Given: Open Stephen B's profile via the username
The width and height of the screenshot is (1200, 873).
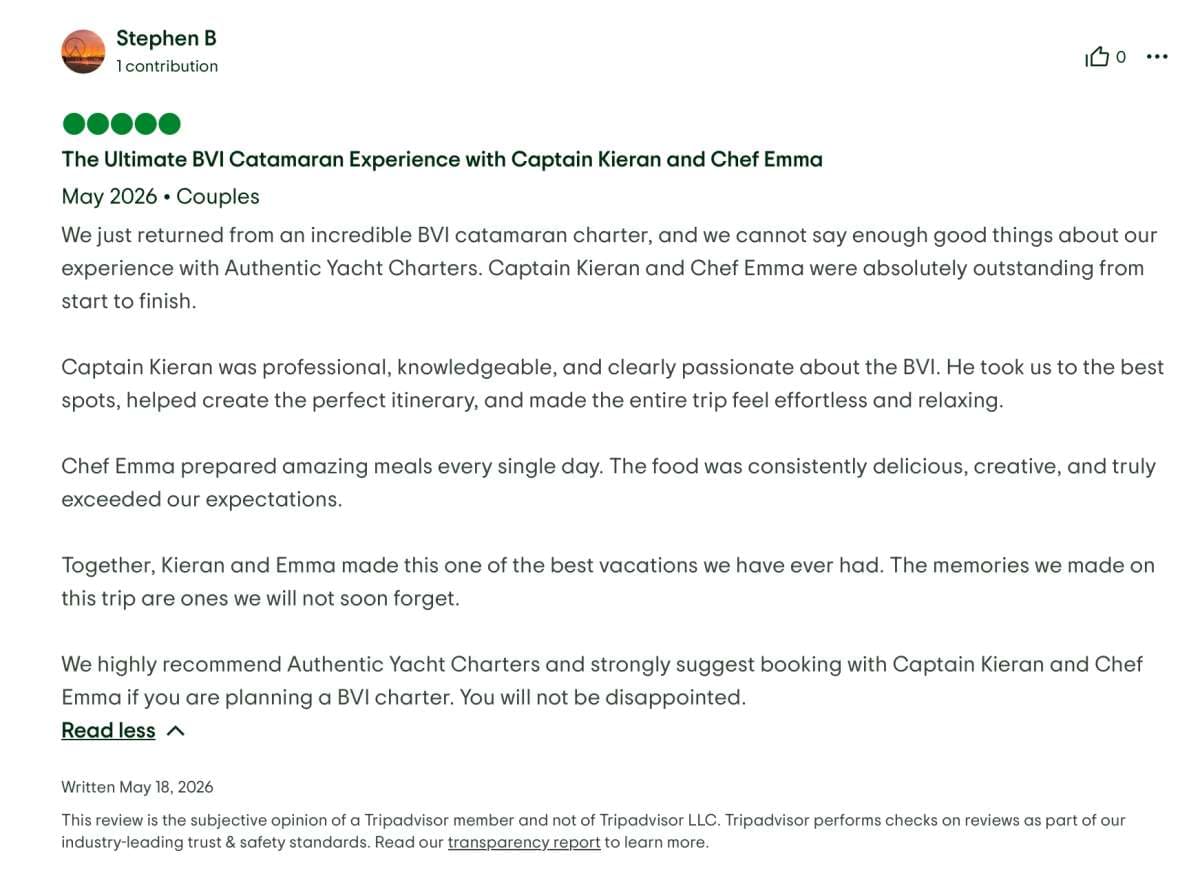Looking at the screenshot, I should click(x=166, y=38).
